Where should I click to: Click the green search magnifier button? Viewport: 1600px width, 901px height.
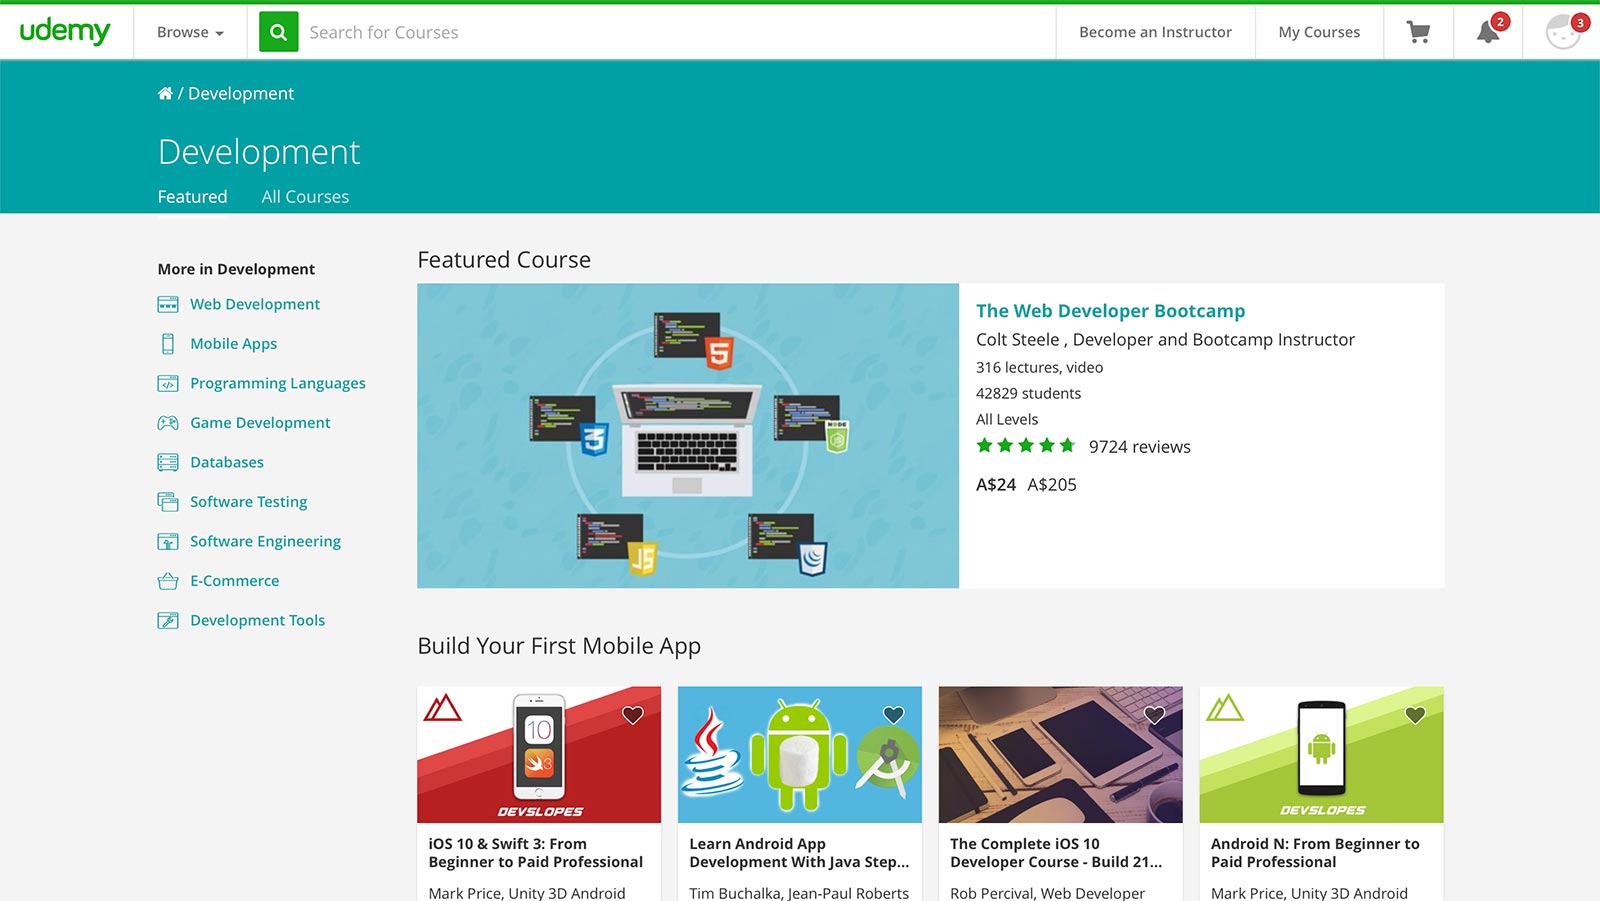coord(279,32)
